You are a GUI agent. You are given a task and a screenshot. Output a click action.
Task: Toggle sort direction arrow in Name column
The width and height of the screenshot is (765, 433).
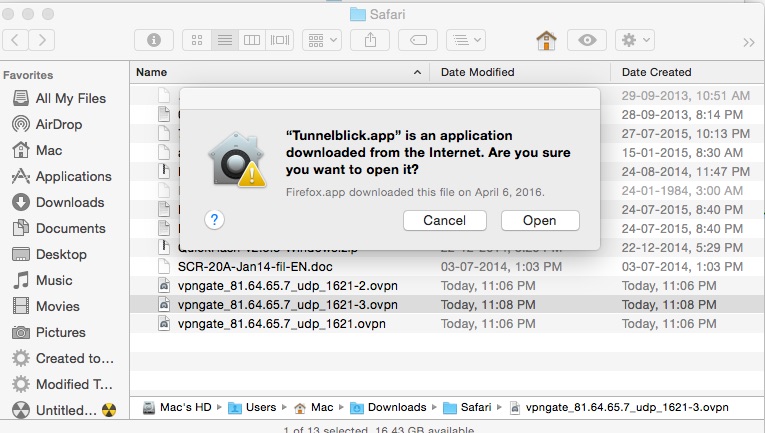click(x=417, y=72)
